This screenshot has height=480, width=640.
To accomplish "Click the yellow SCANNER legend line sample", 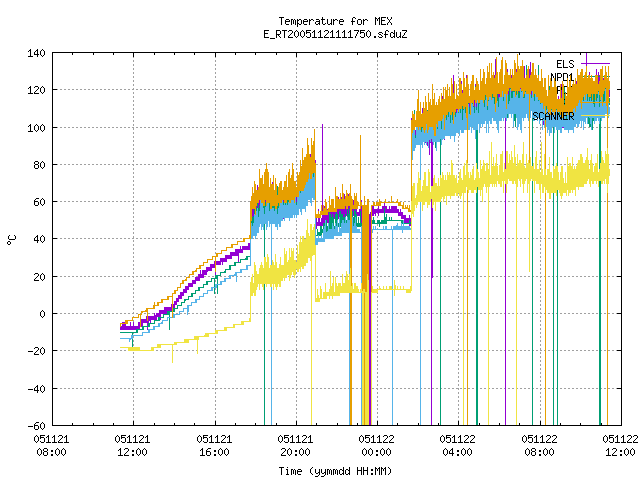I will [x=595, y=116].
